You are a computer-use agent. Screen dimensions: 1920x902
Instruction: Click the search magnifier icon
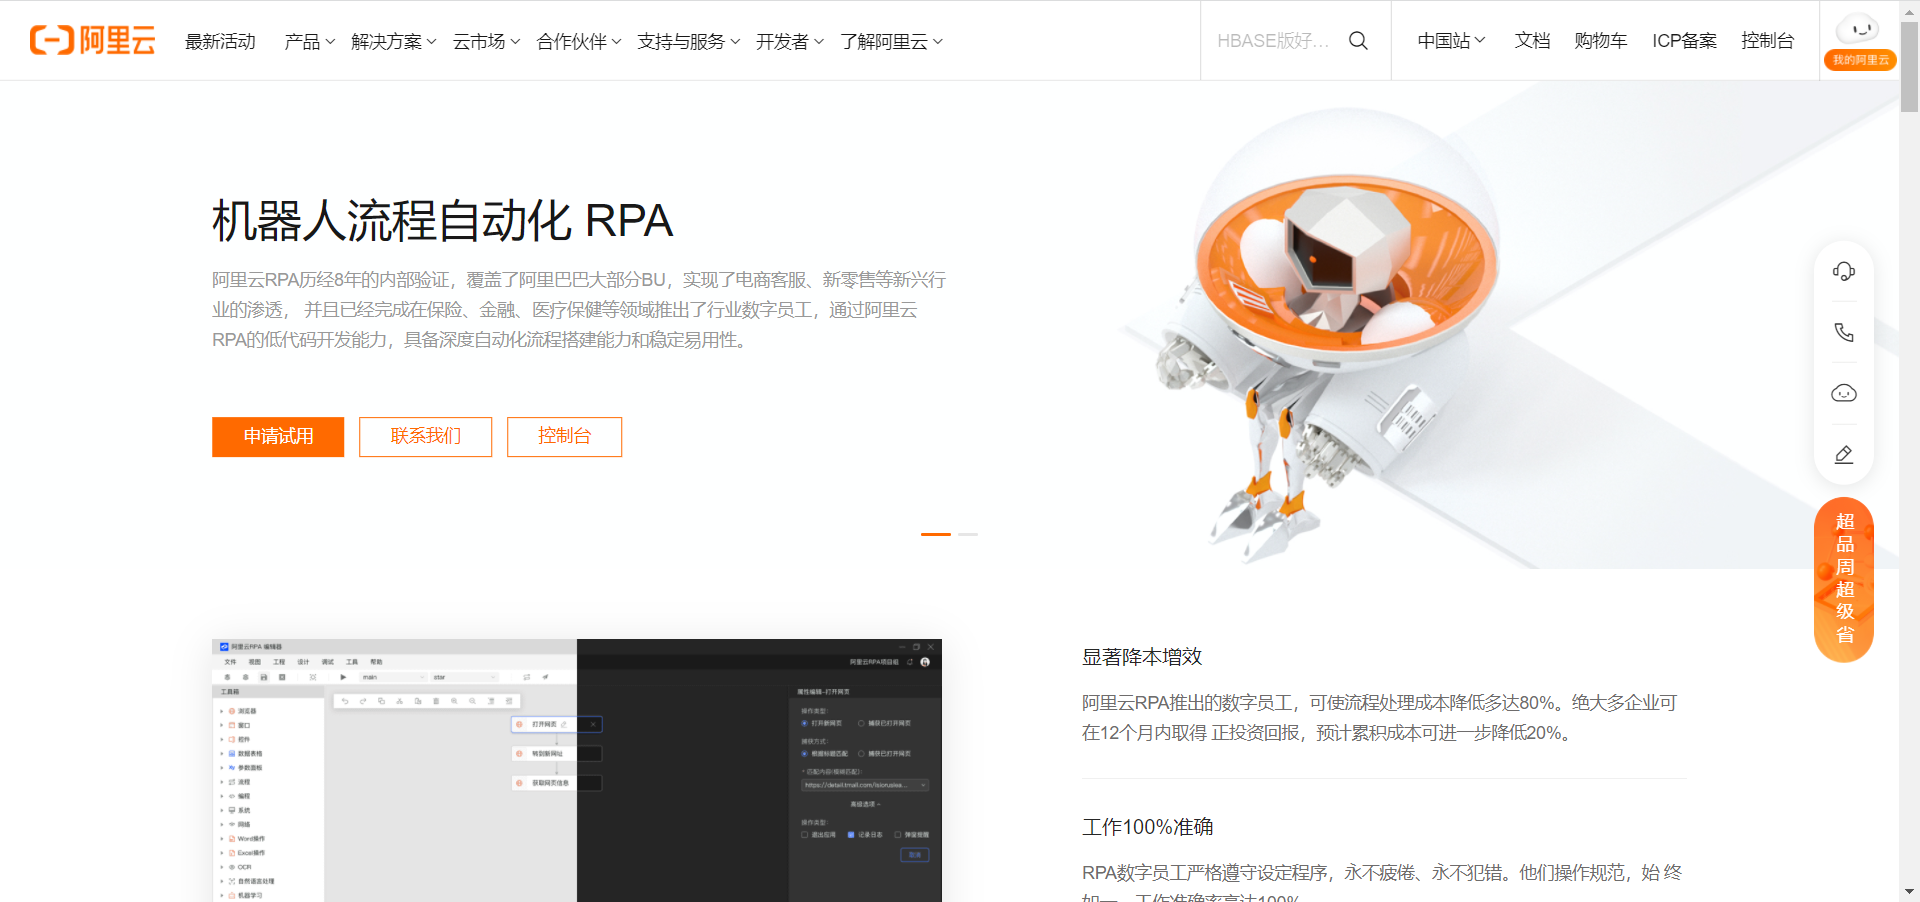coord(1357,41)
